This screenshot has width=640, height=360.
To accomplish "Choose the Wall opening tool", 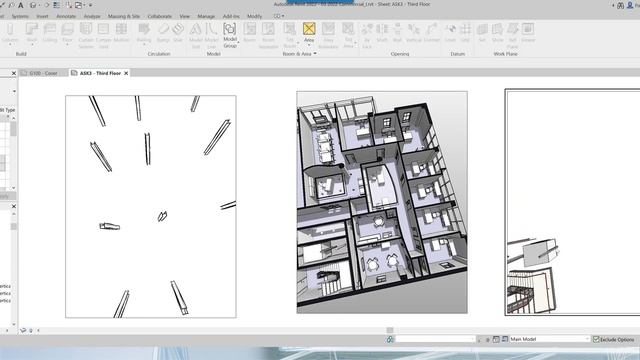I will pos(397,33).
